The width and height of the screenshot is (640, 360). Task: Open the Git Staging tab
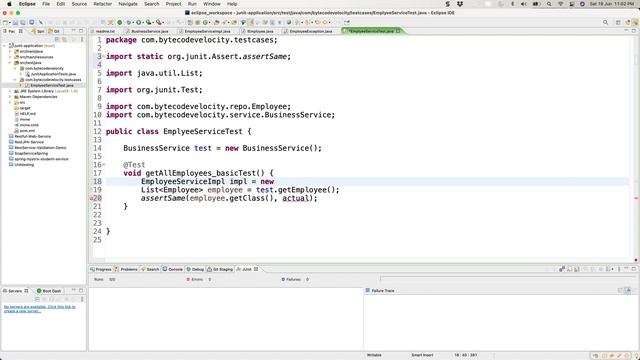pos(220,269)
